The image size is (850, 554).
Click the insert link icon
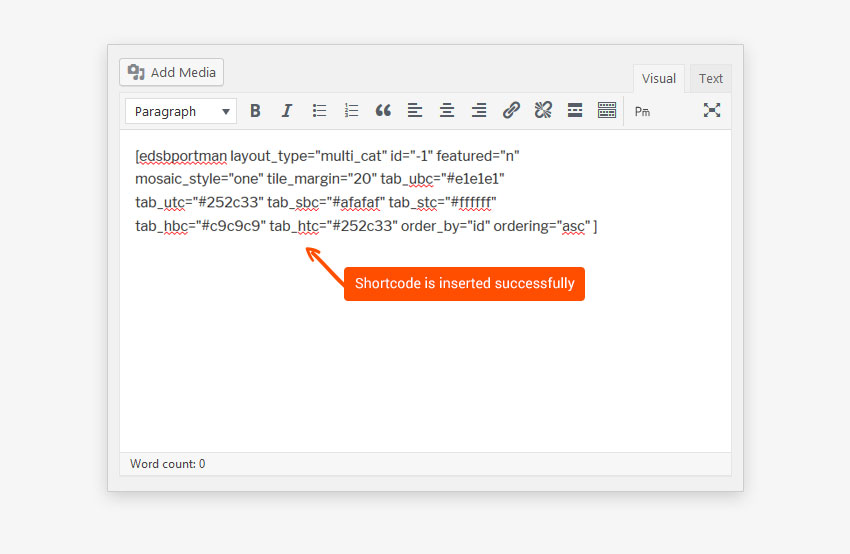pyautogui.click(x=511, y=111)
